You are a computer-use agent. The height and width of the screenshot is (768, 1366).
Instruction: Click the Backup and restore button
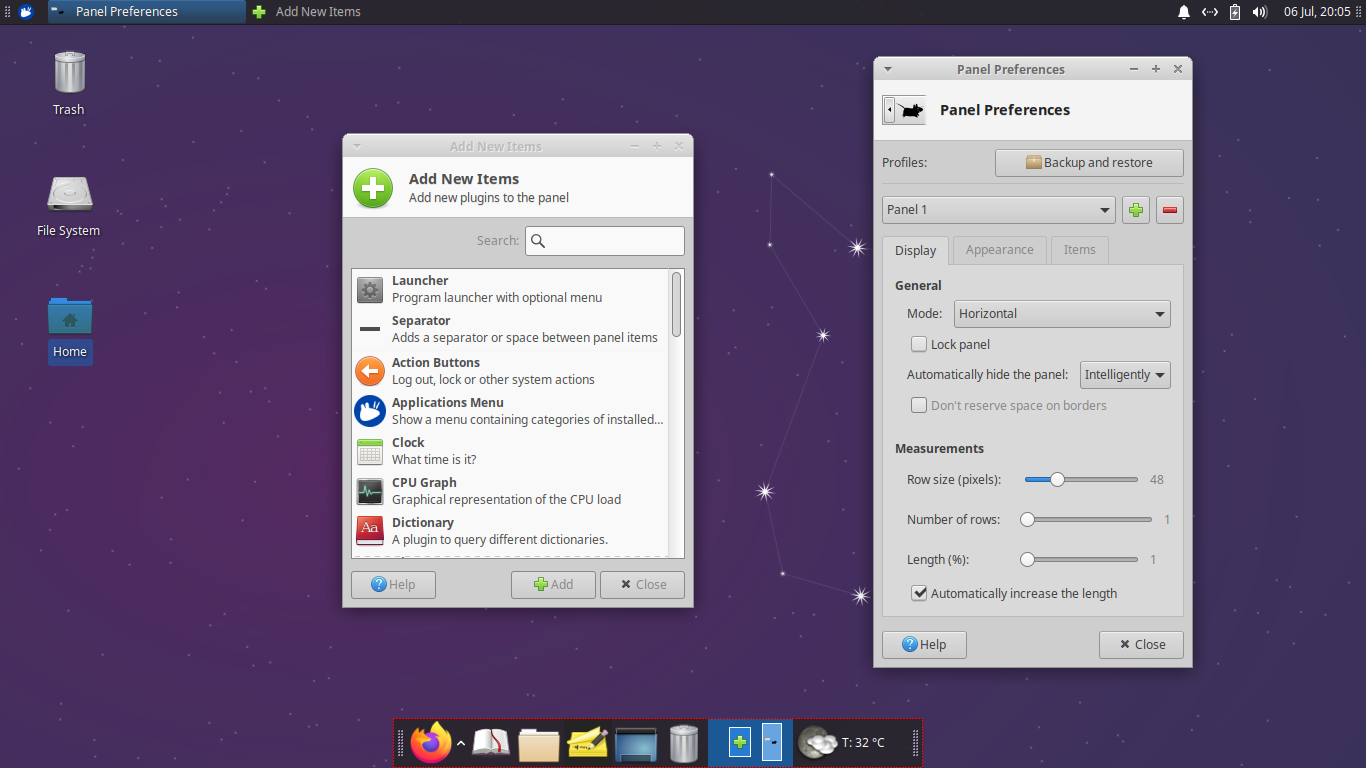coord(1089,162)
